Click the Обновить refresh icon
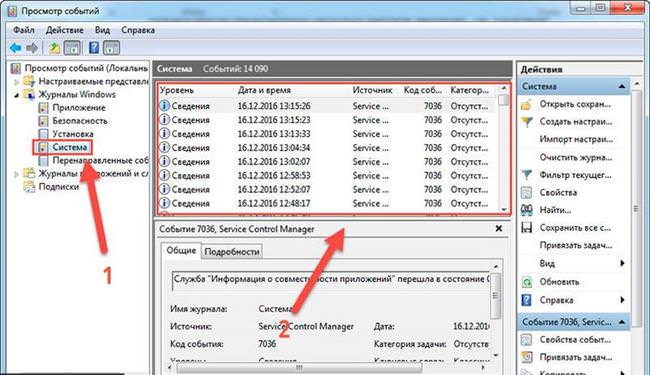 point(526,282)
